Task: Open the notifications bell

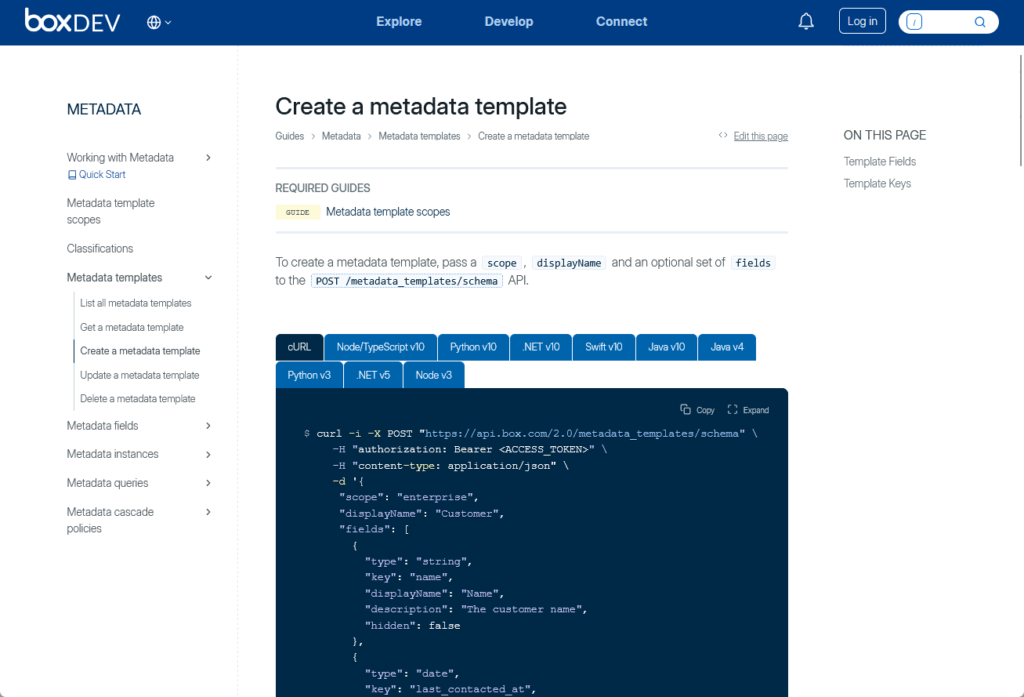Action: coord(806,22)
